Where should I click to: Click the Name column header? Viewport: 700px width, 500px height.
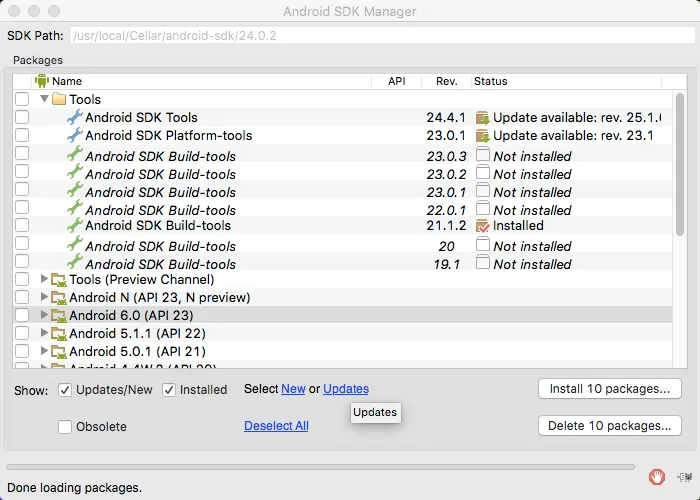[202, 81]
